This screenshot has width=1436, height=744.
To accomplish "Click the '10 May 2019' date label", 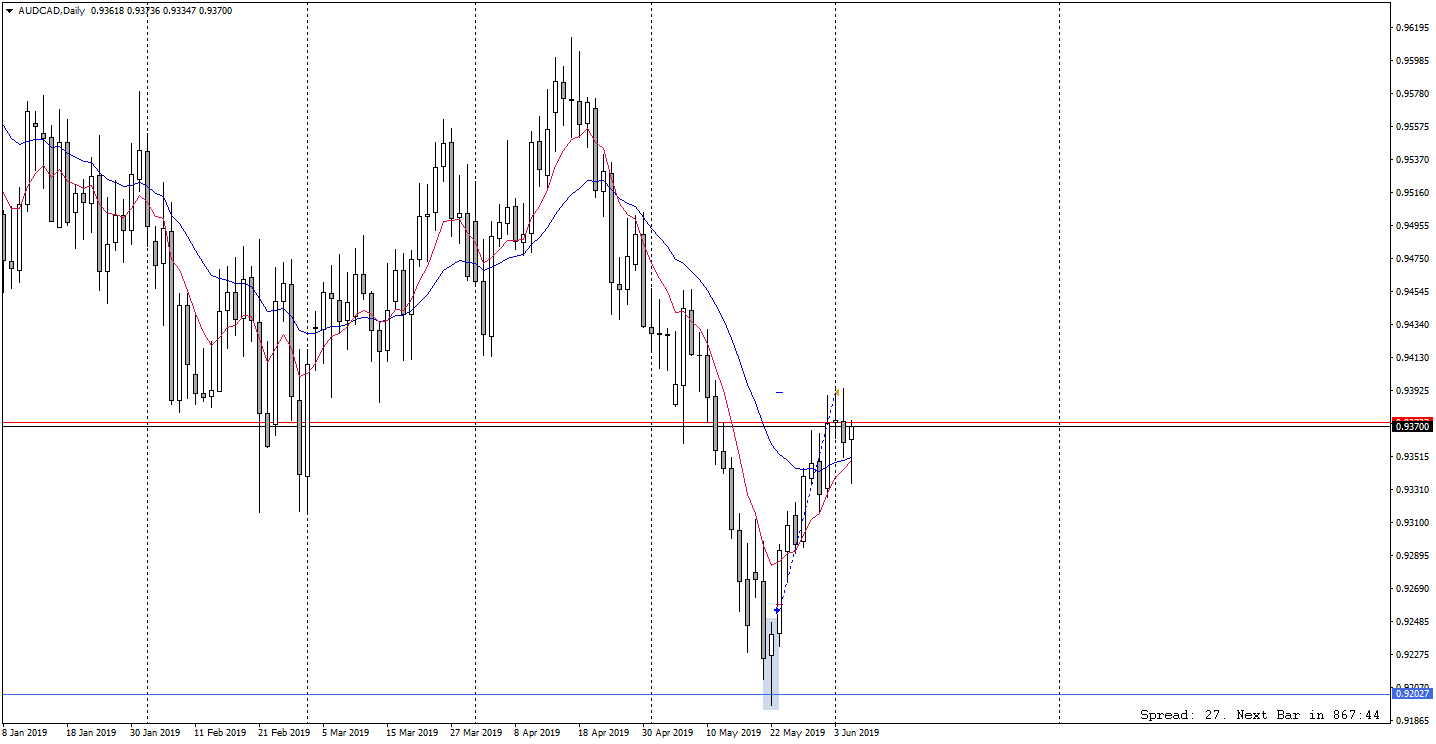I will (733, 732).
